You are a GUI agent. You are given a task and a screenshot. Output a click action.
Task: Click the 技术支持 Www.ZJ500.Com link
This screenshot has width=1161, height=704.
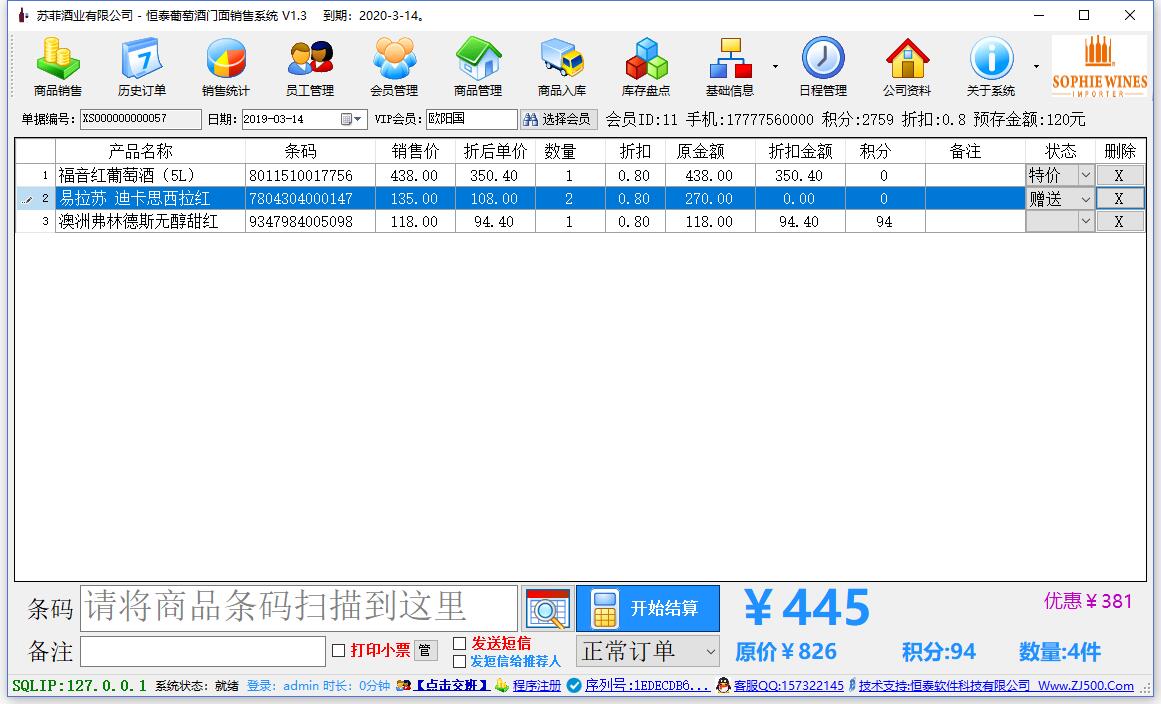(996, 685)
